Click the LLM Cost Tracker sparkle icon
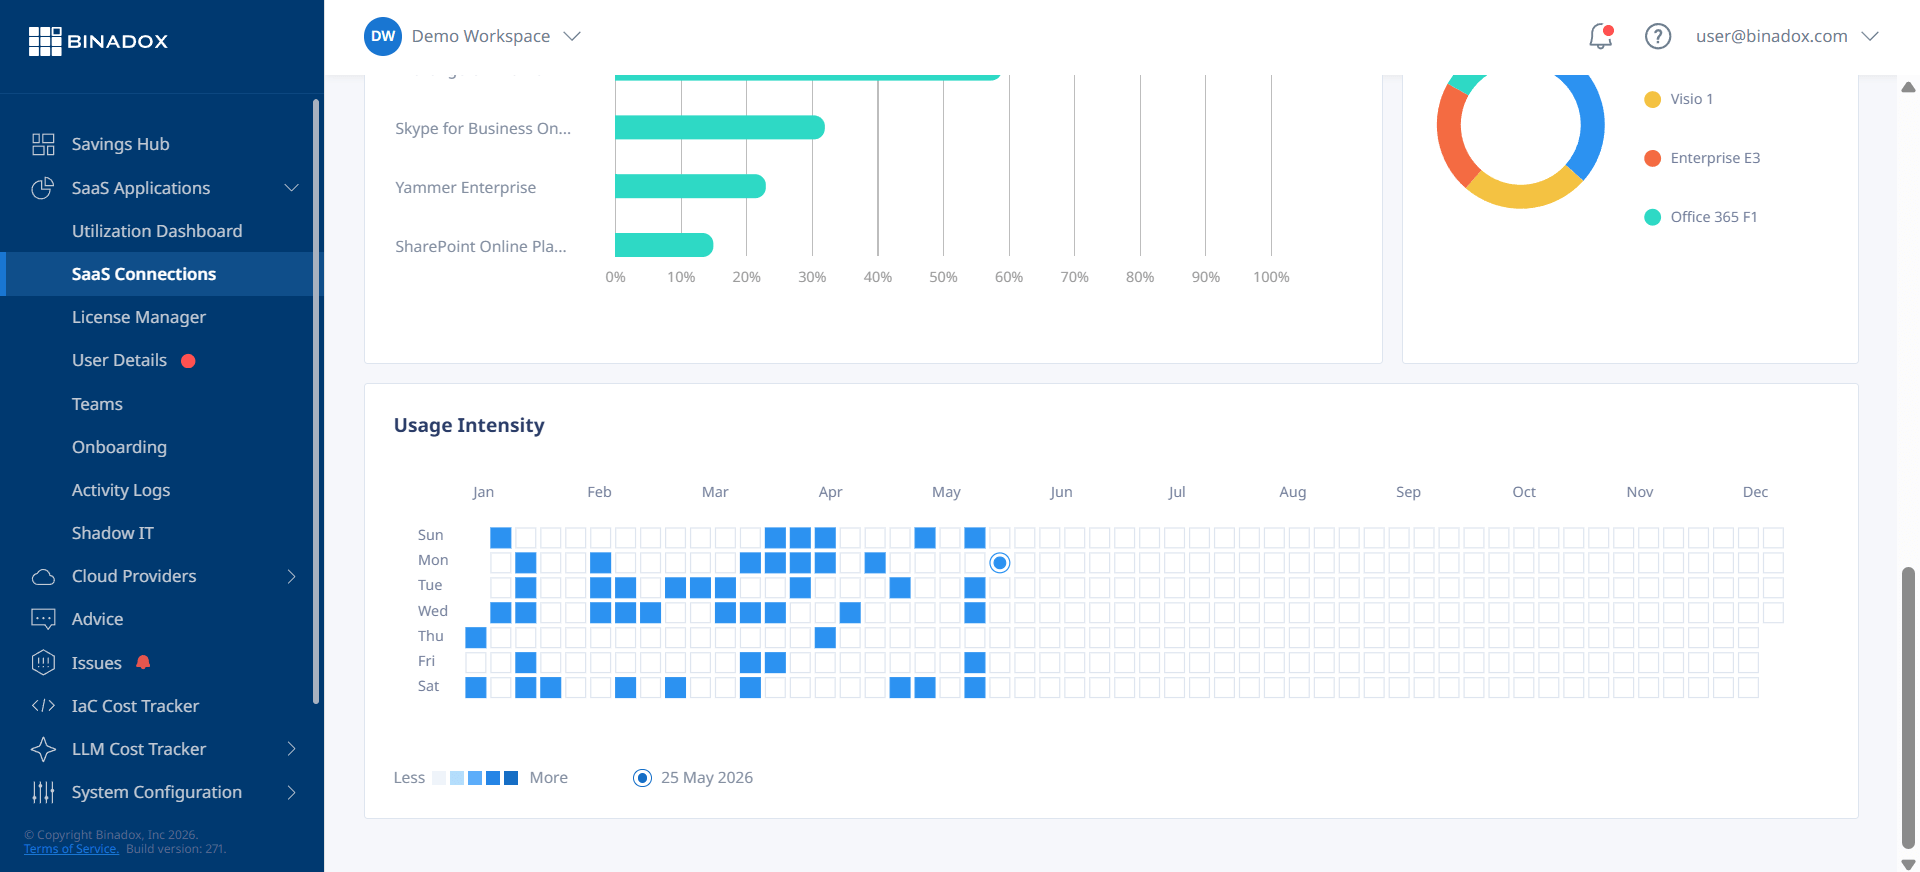This screenshot has height=872, width=1920. pyautogui.click(x=43, y=749)
